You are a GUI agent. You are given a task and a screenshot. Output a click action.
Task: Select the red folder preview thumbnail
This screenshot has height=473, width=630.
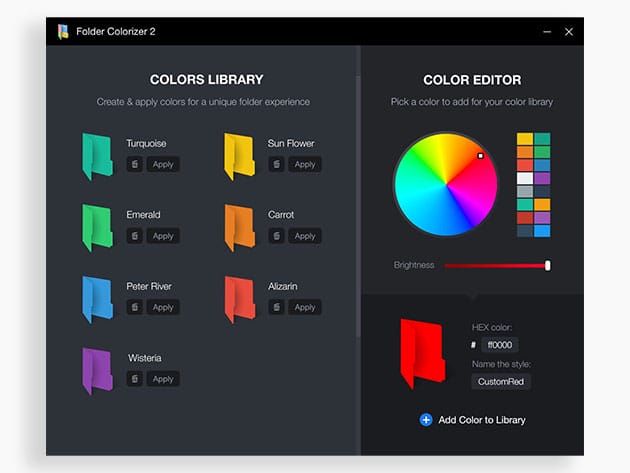421,352
